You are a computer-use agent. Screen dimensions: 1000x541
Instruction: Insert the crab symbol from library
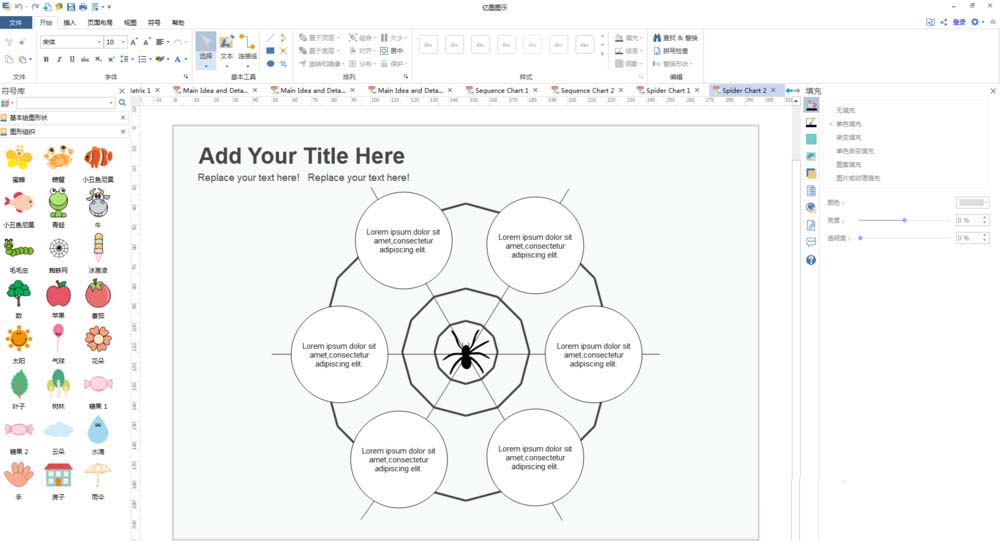point(58,157)
